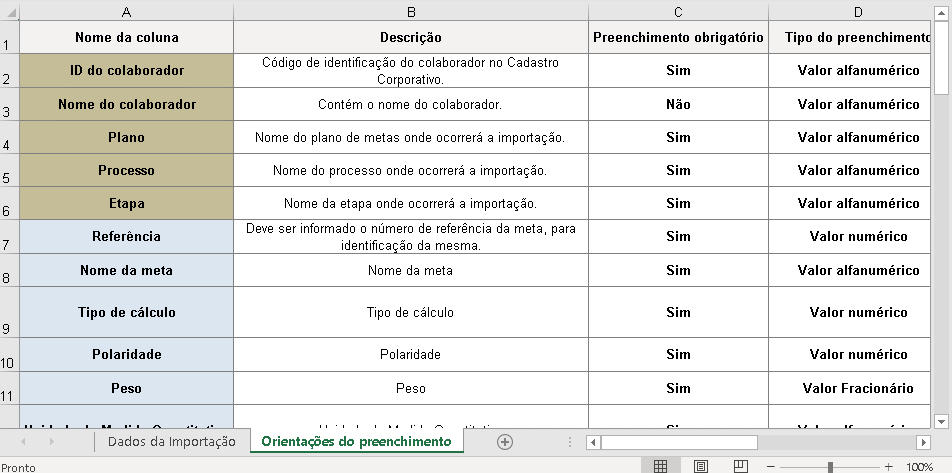
Task: Click the vertical scrollbar thumb
Action: coord(941,56)
